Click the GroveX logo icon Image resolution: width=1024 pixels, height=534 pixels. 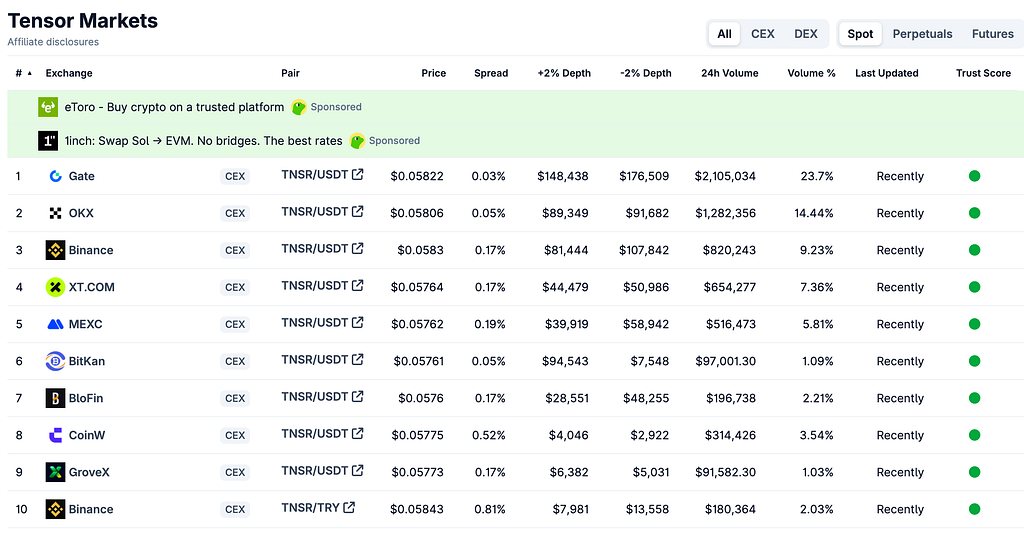click(x=56, y=472)
